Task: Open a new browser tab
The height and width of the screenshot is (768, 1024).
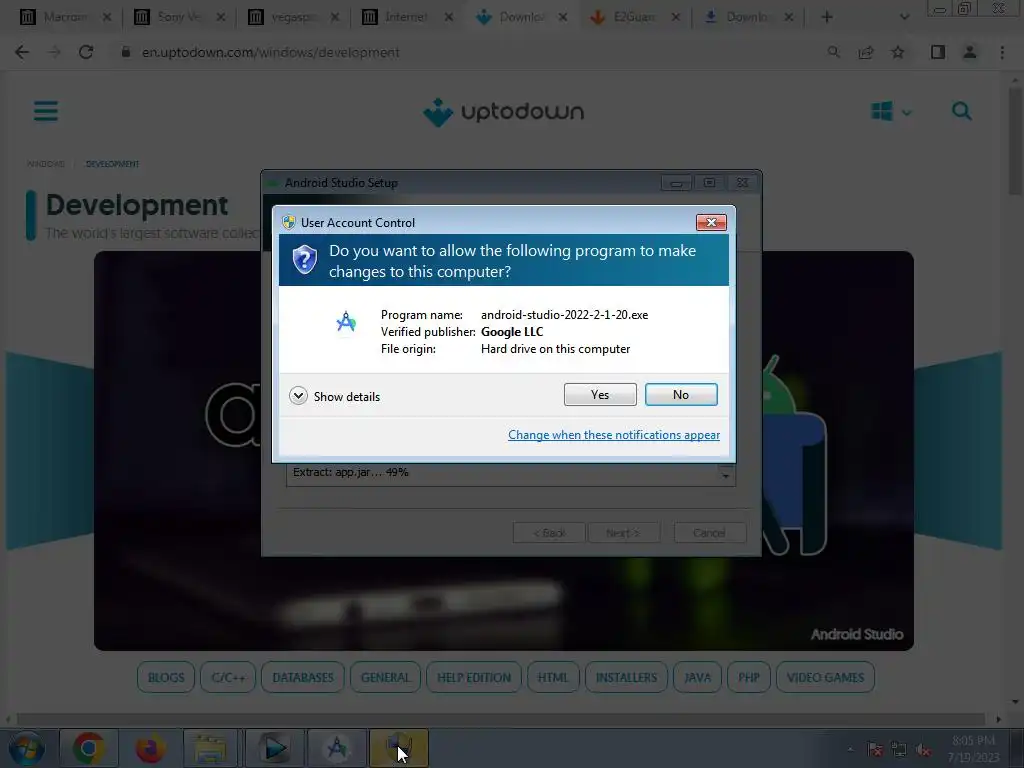Action: click(x=827, y=17)
